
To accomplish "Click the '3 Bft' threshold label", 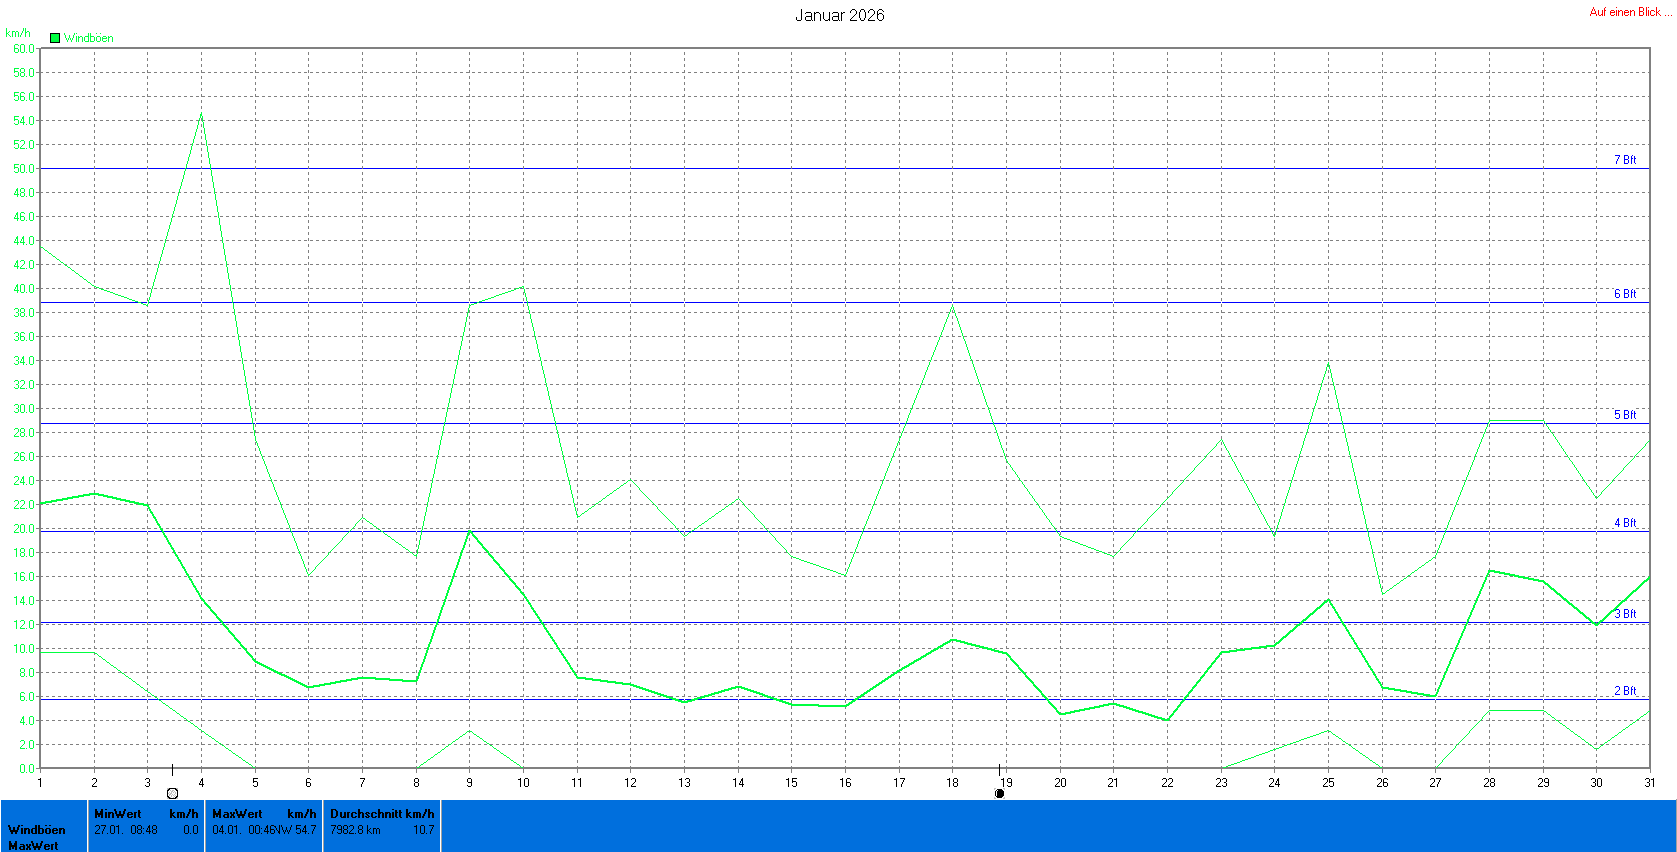I will [1625, 614].
